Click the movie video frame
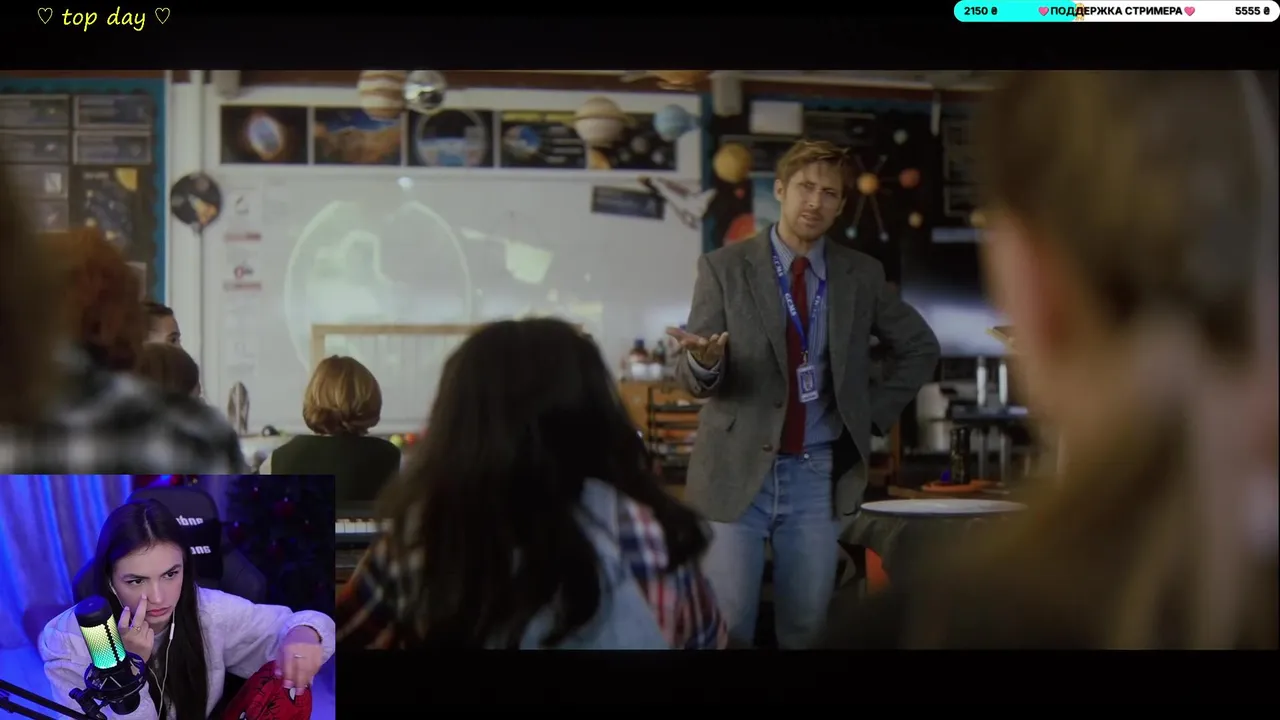 pyautogui.click(x=640, y=360)
